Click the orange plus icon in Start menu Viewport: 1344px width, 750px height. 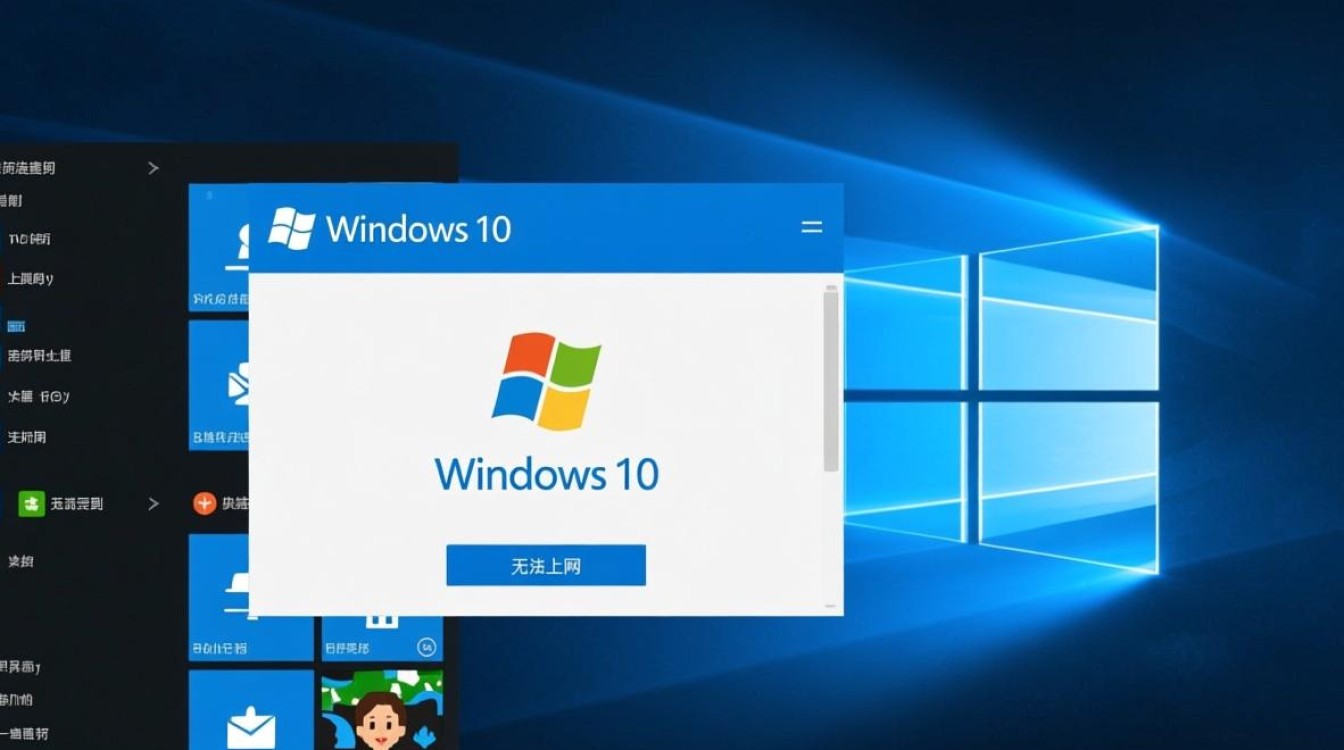coord(204,503)
